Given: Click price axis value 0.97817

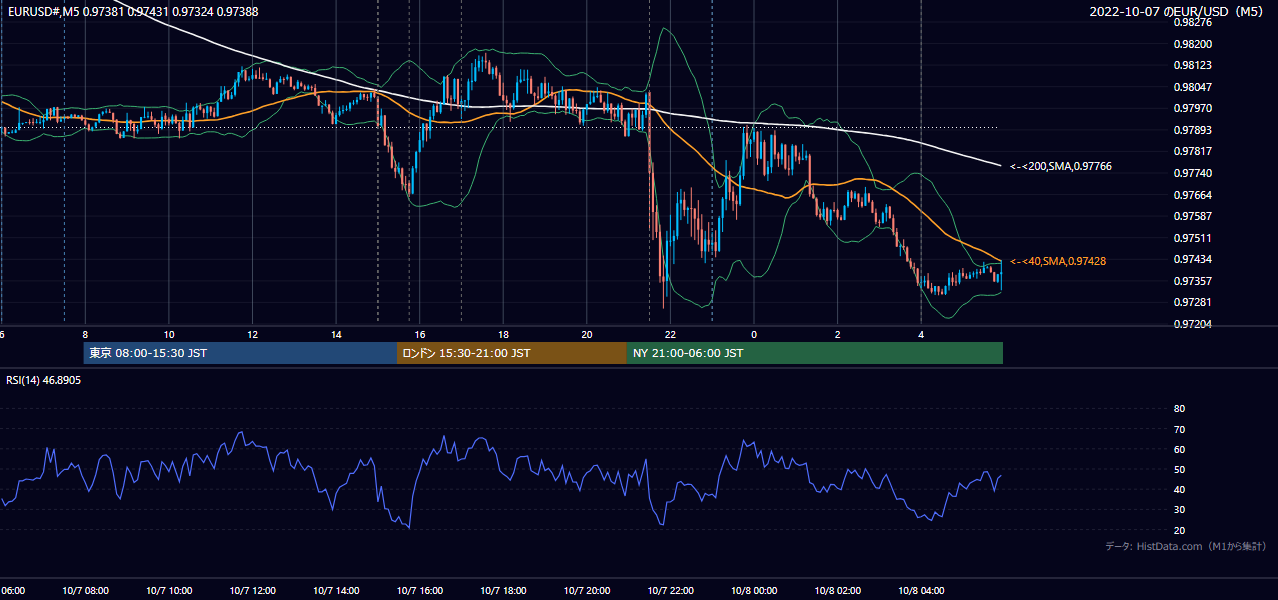Looking at the screenshot, I should point(1193,151).
